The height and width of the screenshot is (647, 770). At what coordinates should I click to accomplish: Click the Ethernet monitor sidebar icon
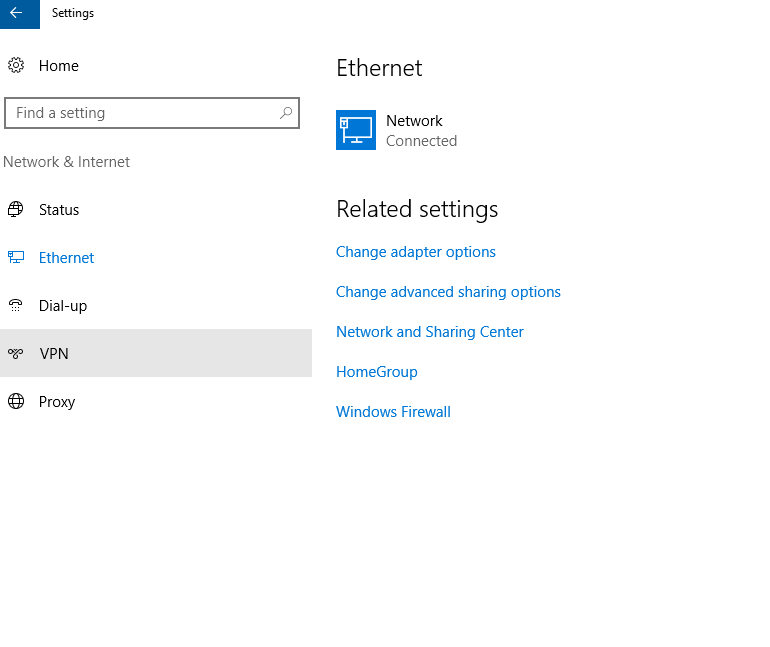coord(16,257)
